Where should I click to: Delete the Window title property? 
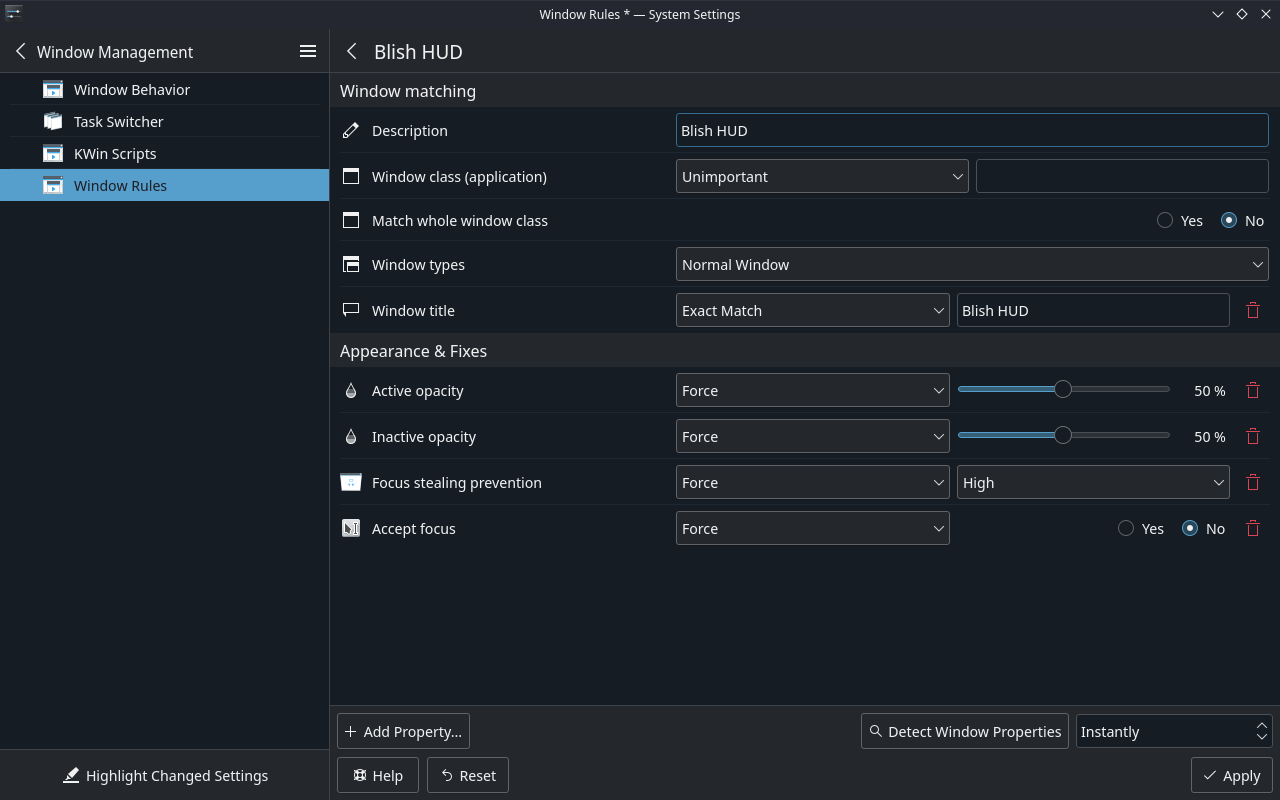[1253, 310]
